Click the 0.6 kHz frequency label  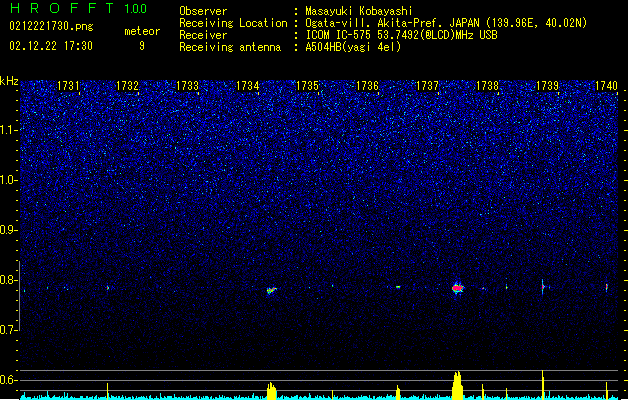(9, 380)
